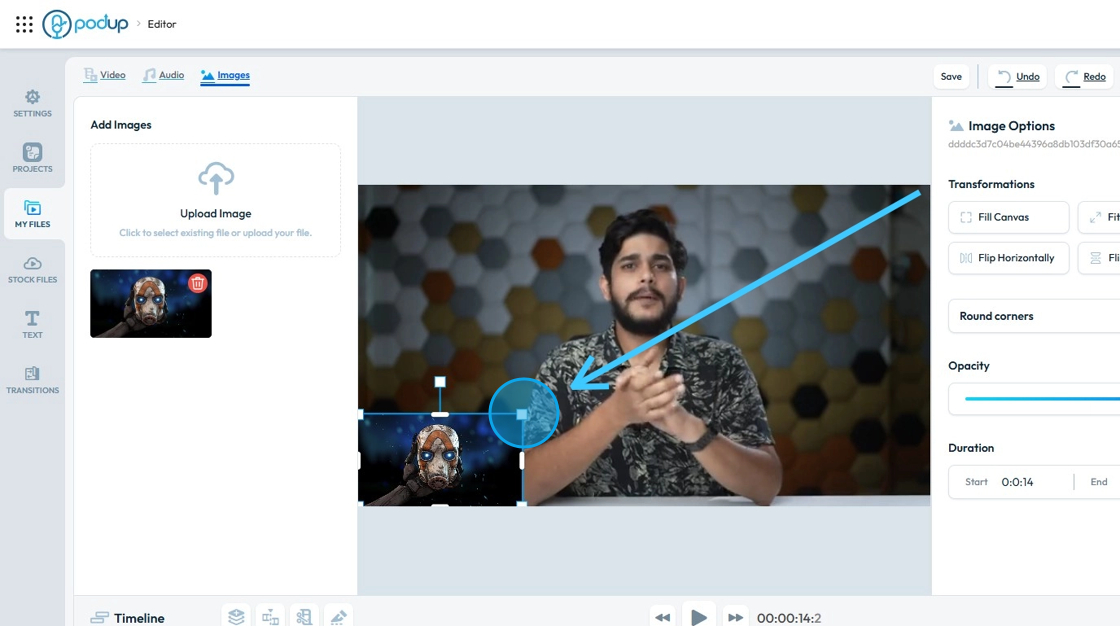
Task: Switch to the Video tab
Action: 104,75
